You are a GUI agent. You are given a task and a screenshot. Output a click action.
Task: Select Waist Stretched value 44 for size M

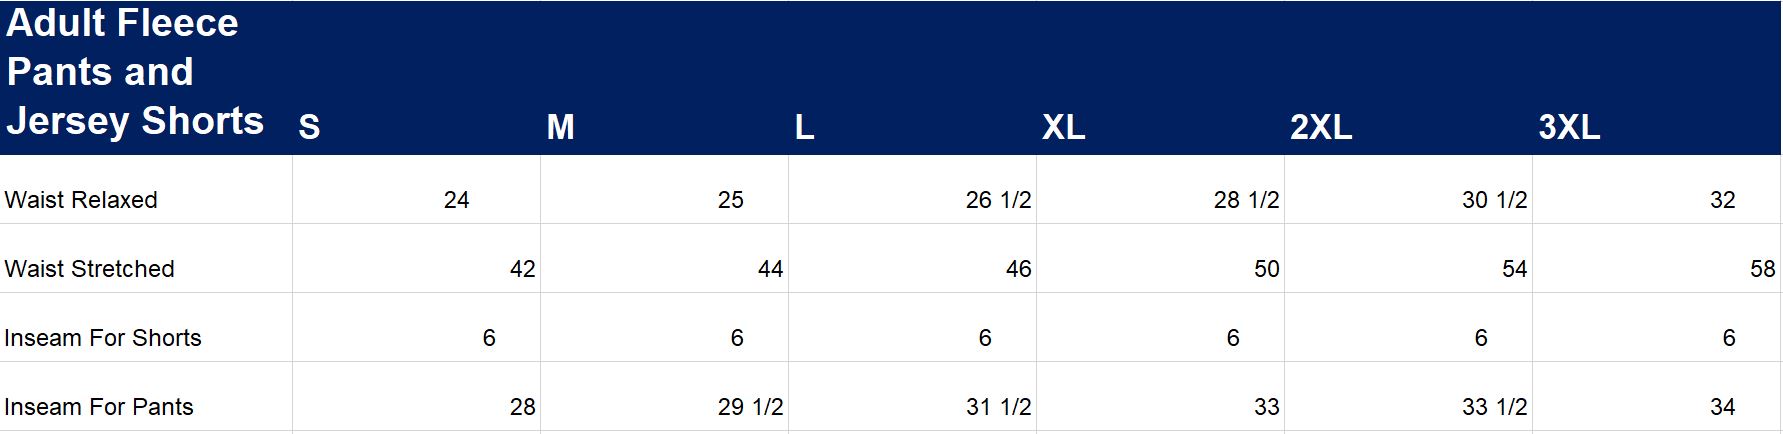(770, 269)
